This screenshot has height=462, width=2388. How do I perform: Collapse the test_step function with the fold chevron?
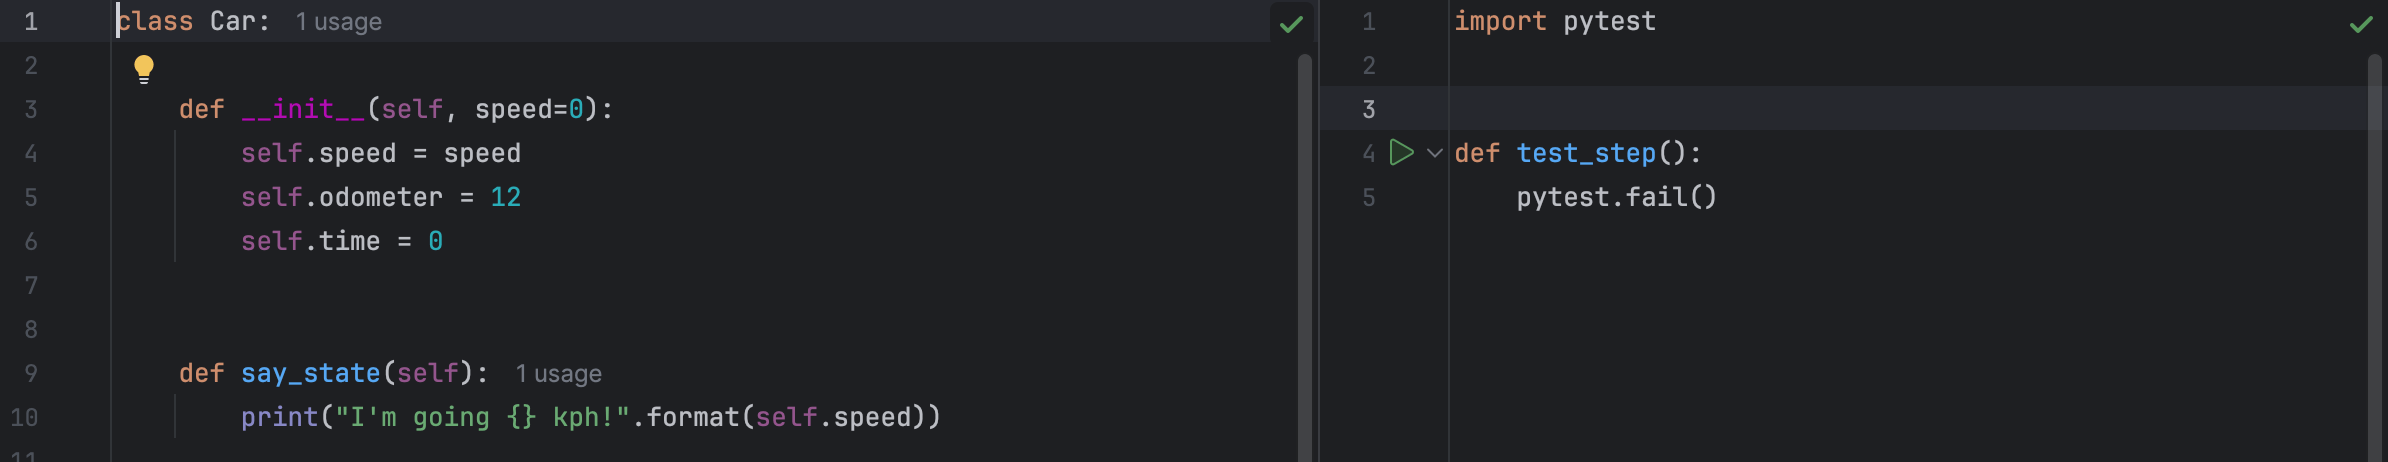tap(1435, 153)
